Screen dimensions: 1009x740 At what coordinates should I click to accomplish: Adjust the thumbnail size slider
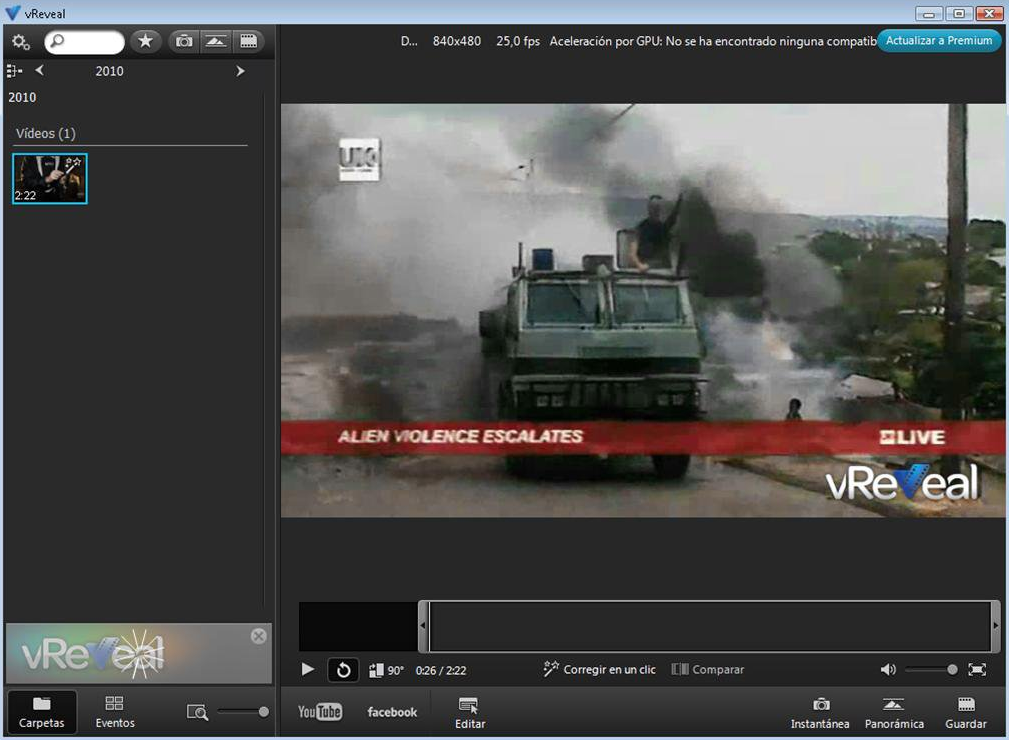pyautogui.click(x=243, y=712)
